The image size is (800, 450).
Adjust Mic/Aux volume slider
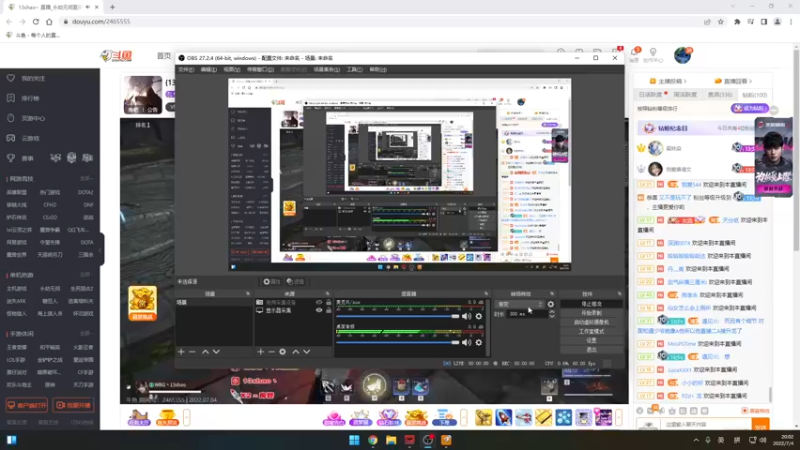tap(397, 316)
